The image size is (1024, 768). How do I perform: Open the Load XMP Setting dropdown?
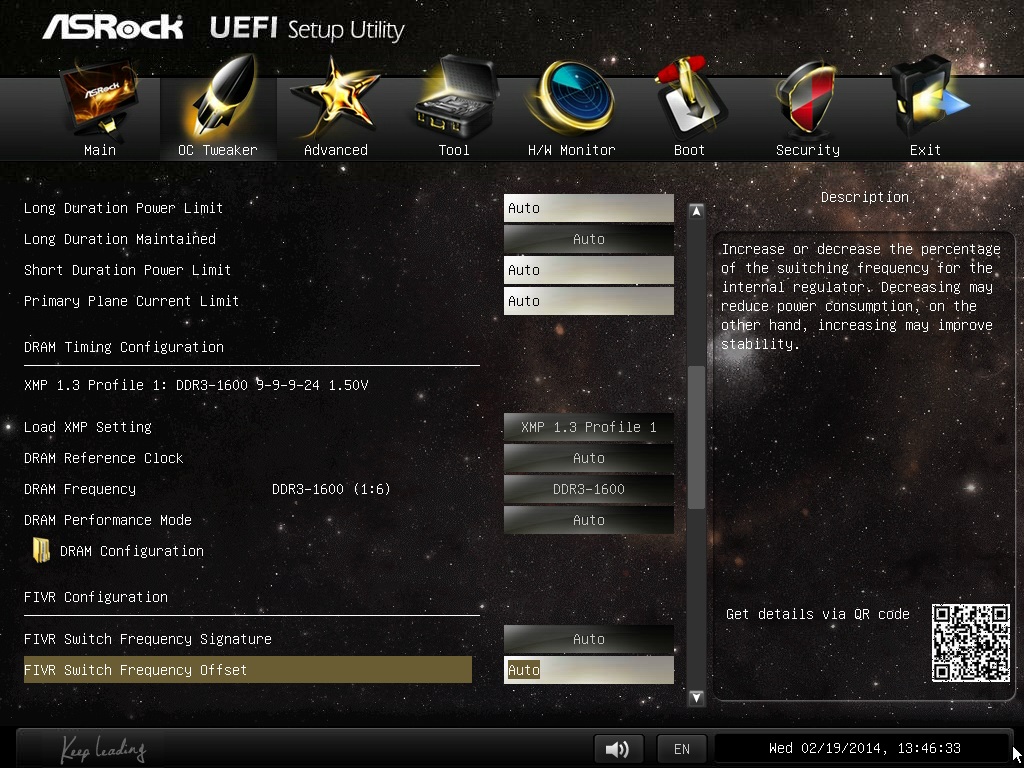tap(588, 427)
